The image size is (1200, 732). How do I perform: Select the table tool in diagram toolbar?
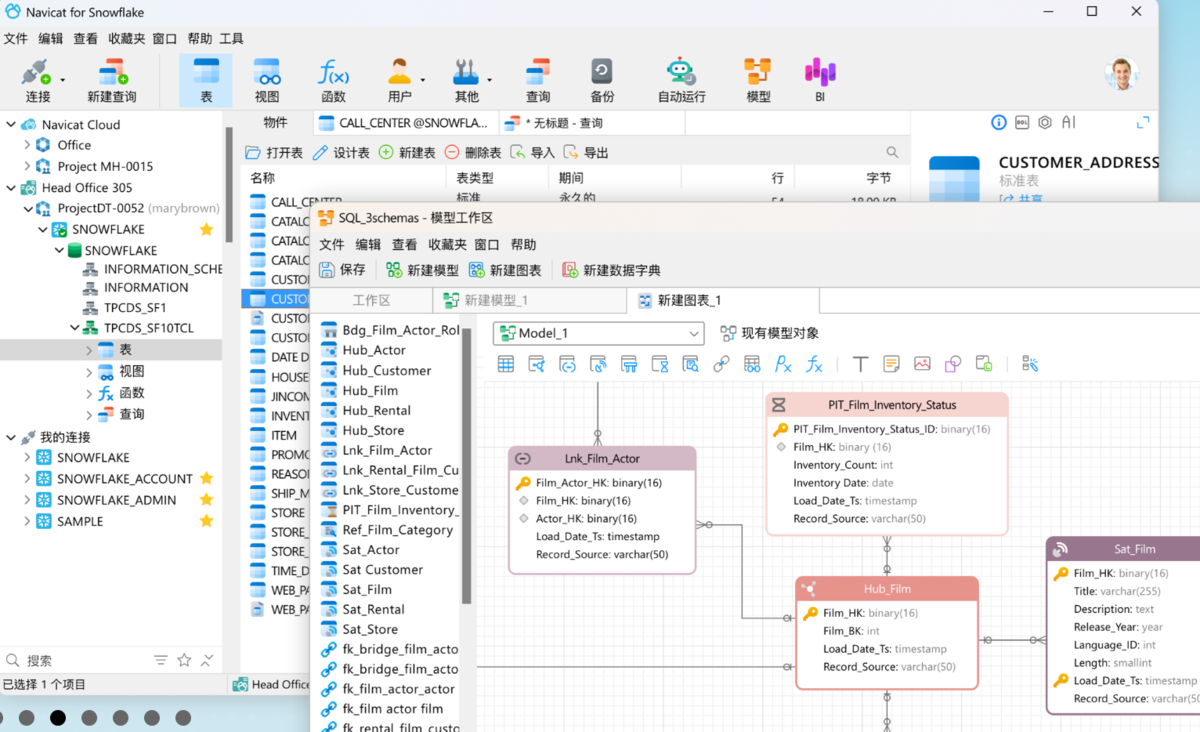506,364
